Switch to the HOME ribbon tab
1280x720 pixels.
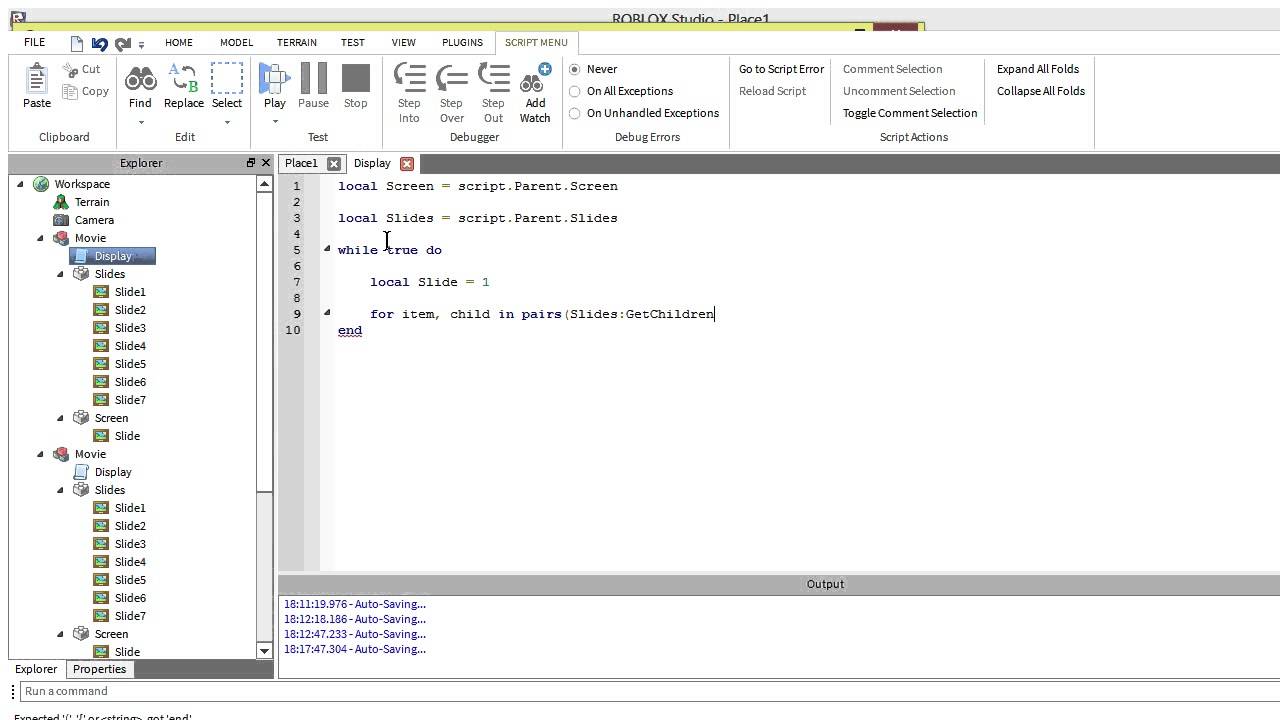click(x=179, y=42)
